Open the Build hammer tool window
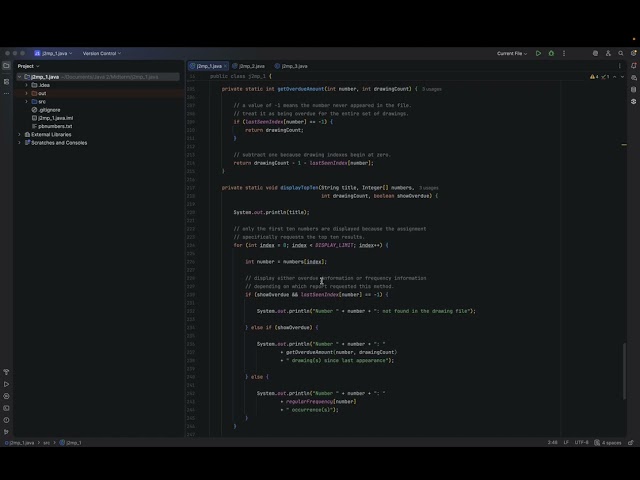Viewport: 640px width, 480px height. [x=6, y=372]
